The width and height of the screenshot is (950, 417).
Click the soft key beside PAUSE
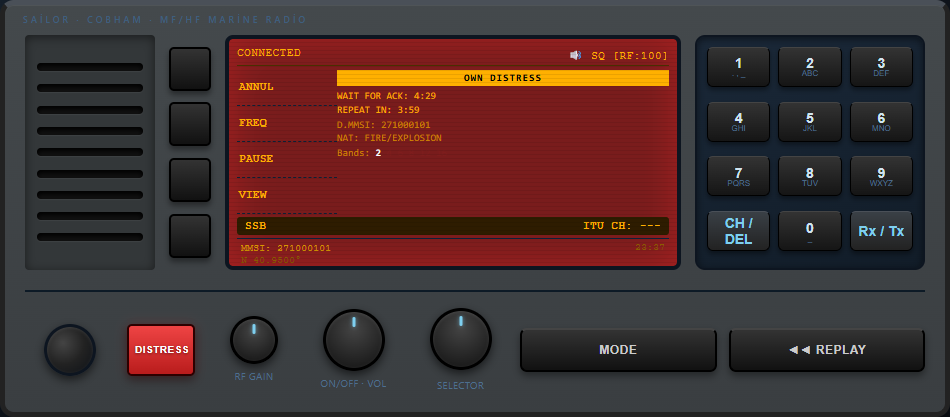(190, 180)
